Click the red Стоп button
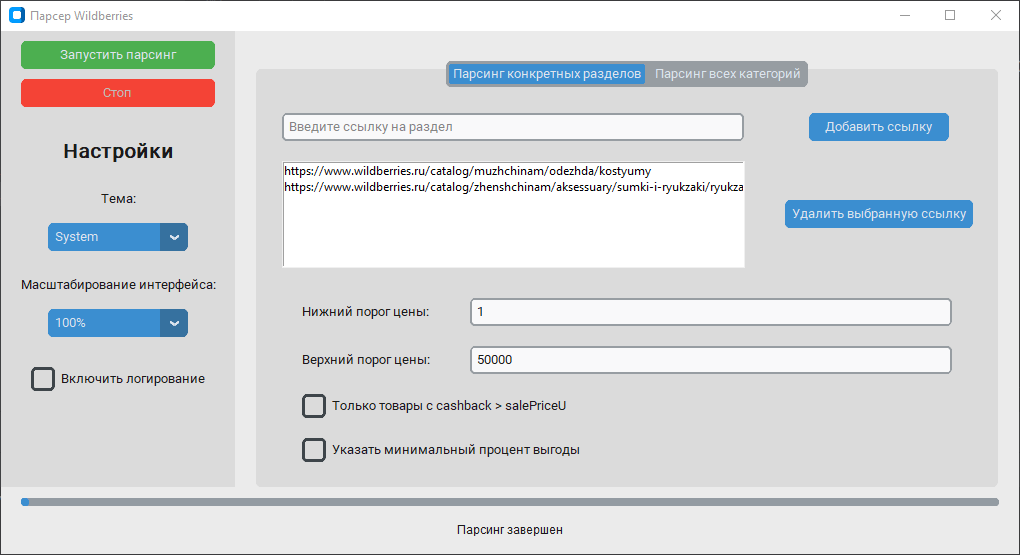The image size is (1020, 555). click(x=117, y=93)
